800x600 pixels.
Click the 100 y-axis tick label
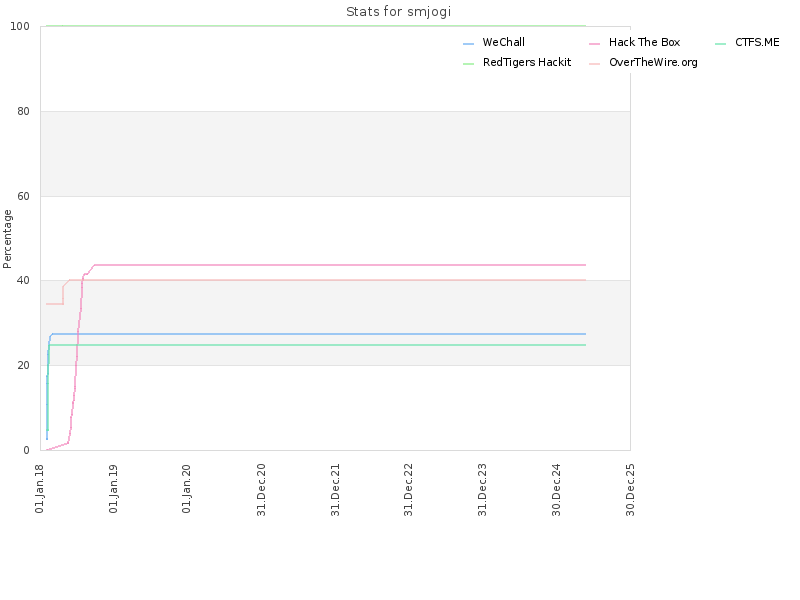click(20, 27)
